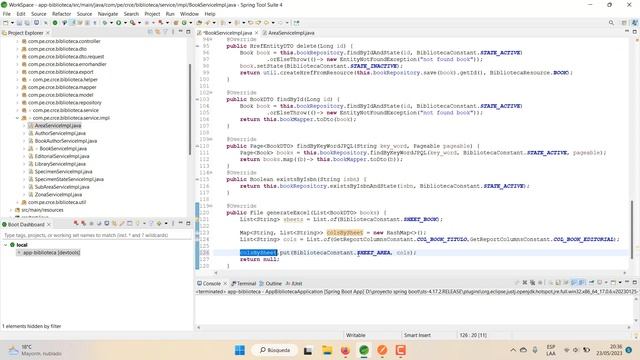This screenshot has height=360, width=640.
Task: Open Display Selected Console dropdown arrow
Action: coord(606,282)
